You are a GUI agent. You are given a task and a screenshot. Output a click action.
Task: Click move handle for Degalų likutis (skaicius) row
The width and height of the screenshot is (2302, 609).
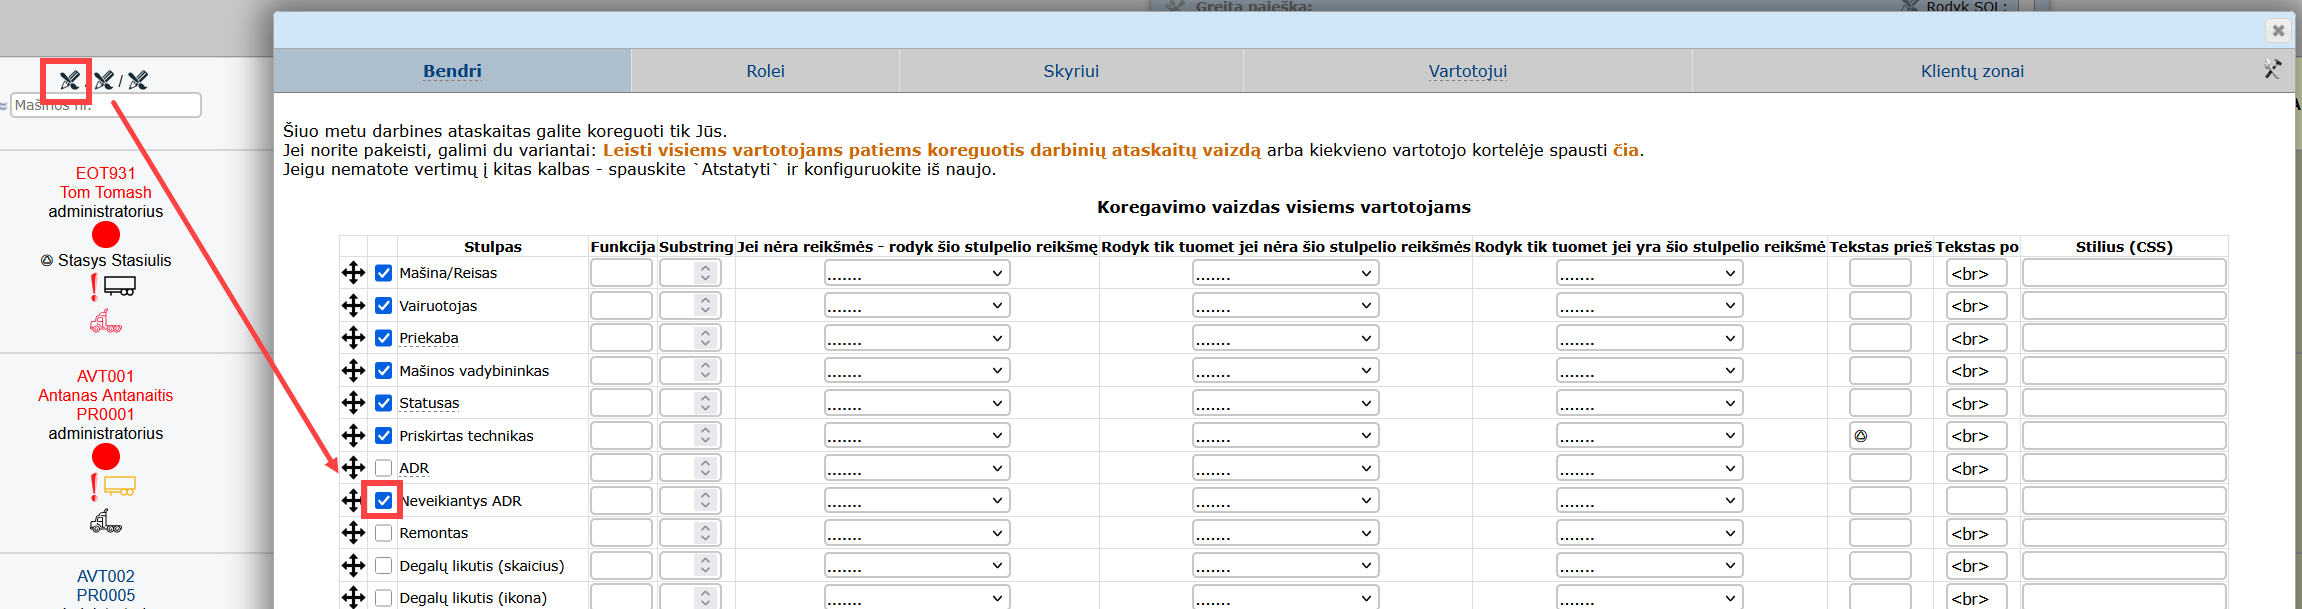[353, 565]
